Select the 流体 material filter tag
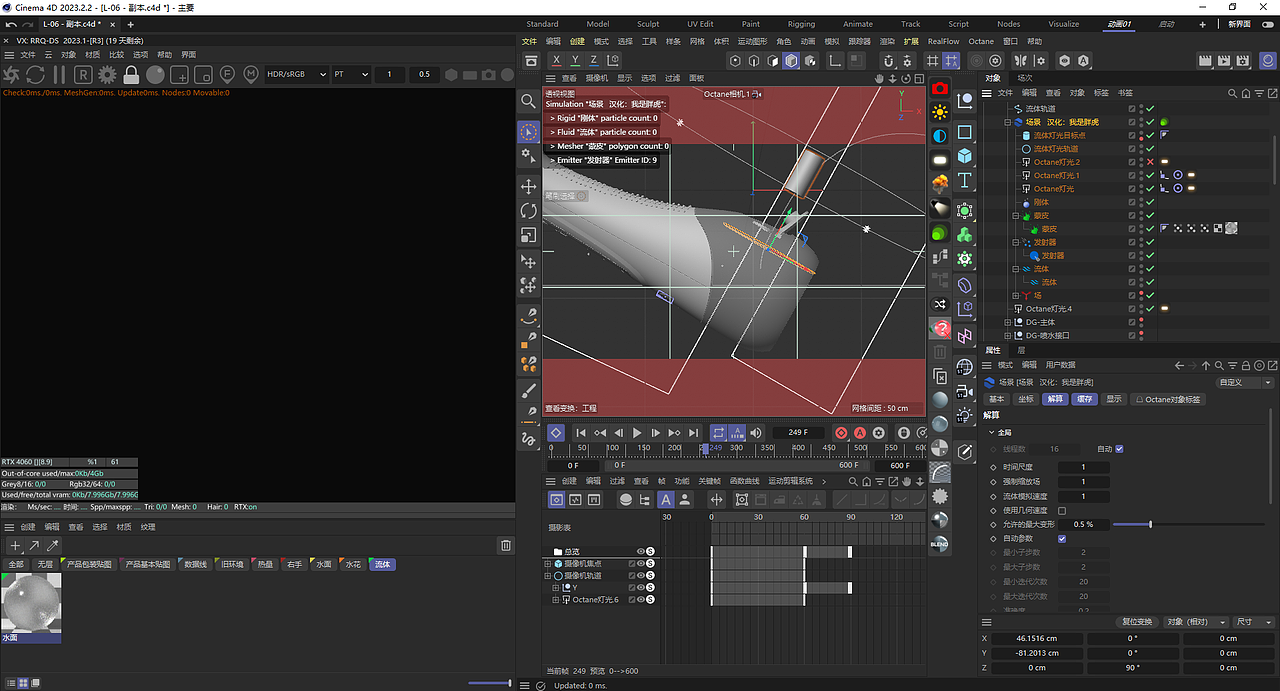This screenshot has height=691, width=1280. coord(383,564)
